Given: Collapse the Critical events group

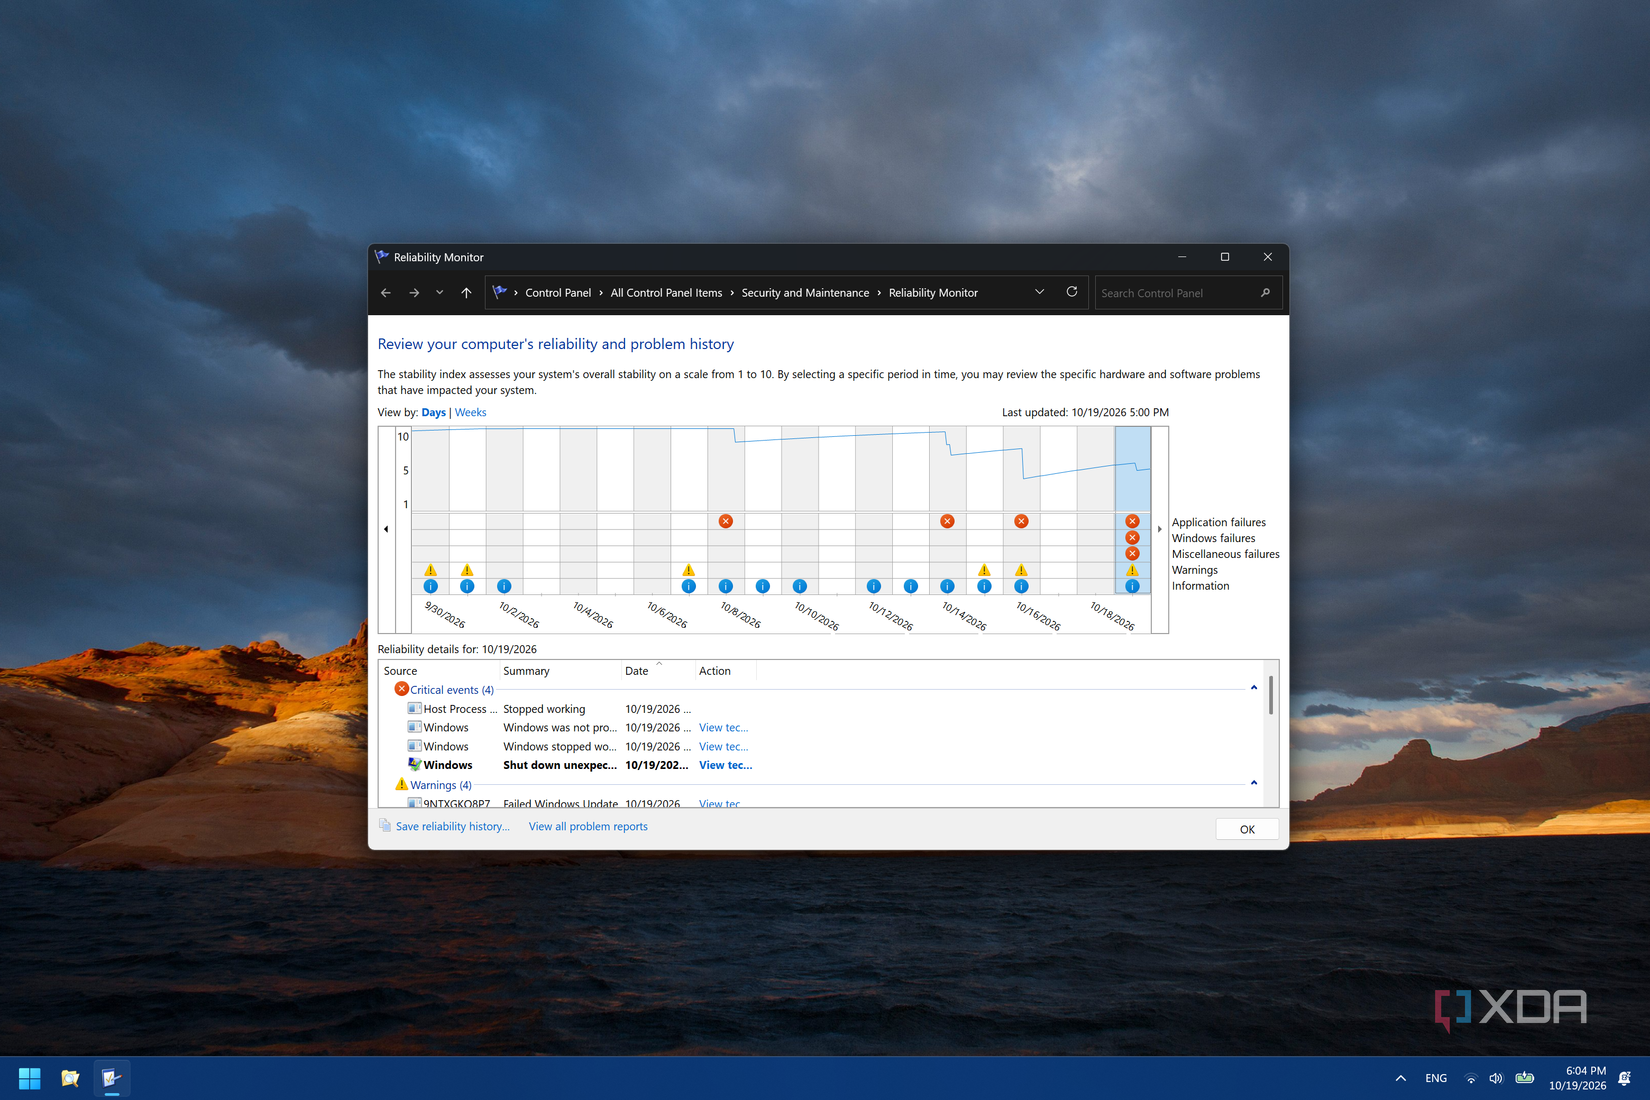Looking at the screenshot, I should click(1254, 689).
